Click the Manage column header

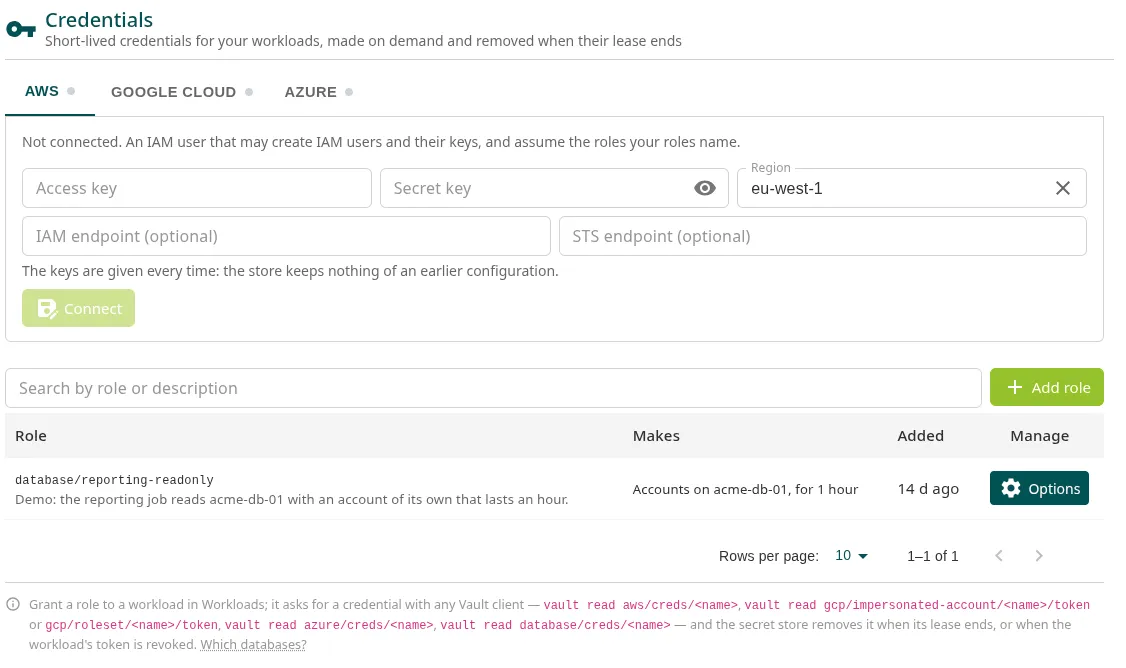click(1040, 436)
